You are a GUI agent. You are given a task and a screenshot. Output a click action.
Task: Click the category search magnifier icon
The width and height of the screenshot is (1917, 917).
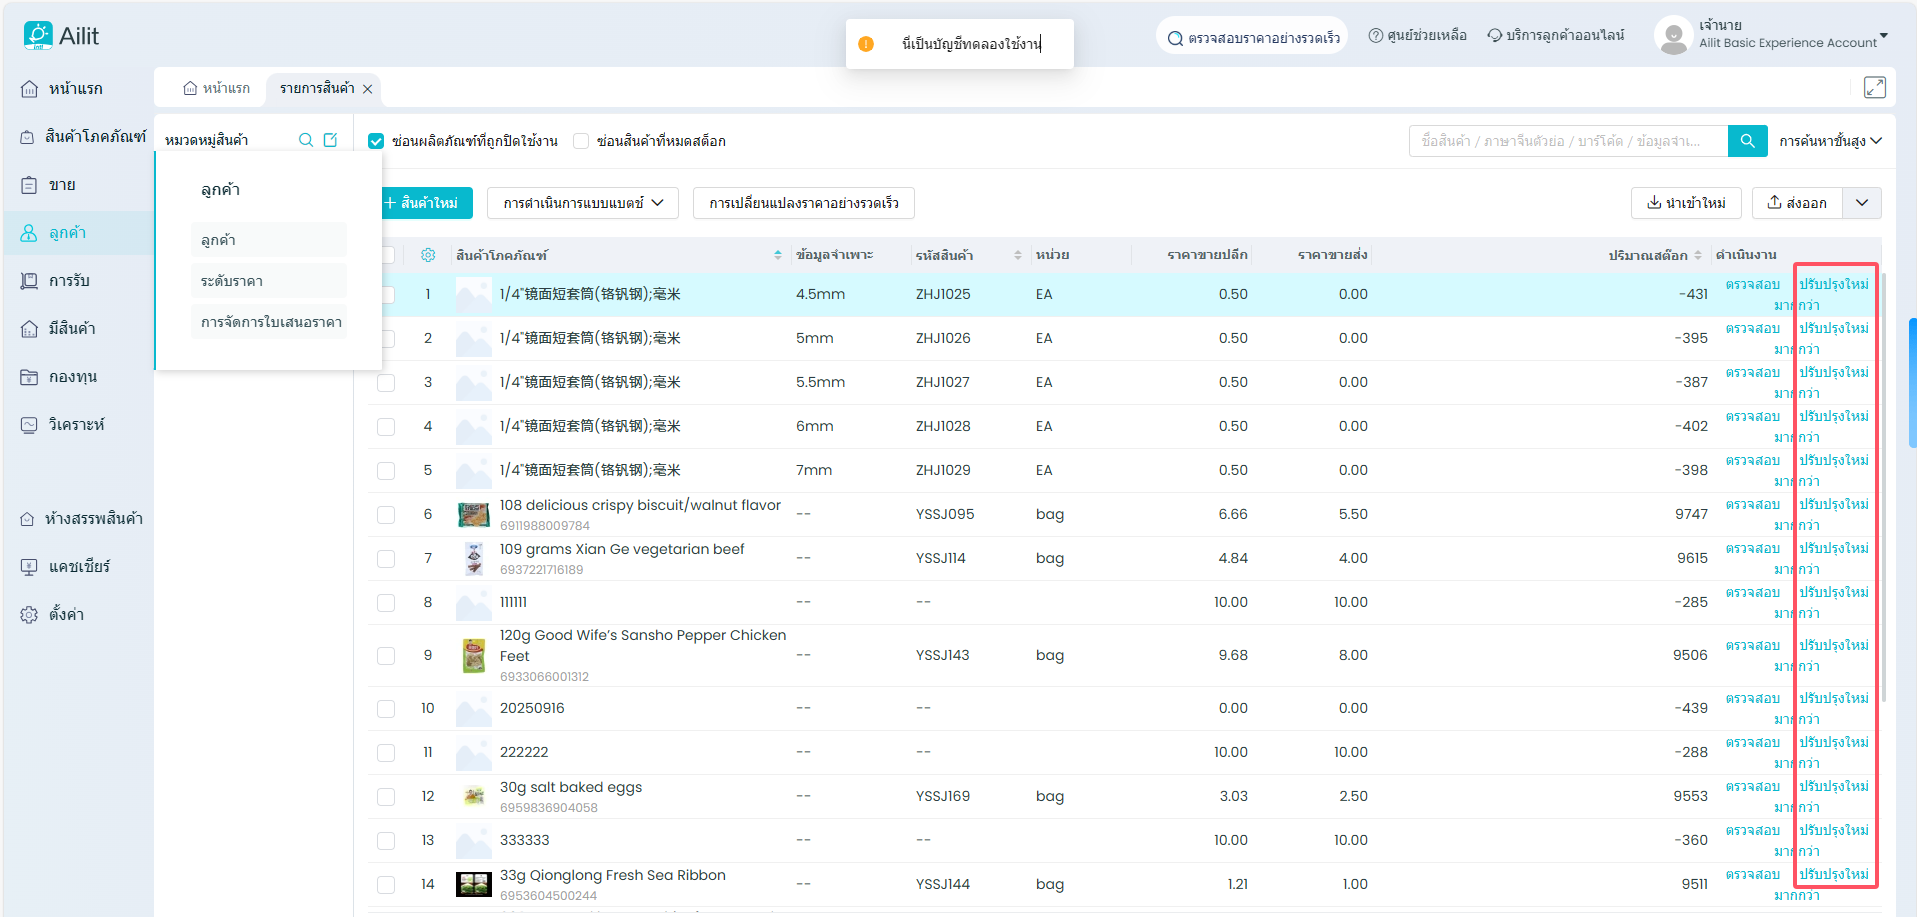(x=306, y=140)
